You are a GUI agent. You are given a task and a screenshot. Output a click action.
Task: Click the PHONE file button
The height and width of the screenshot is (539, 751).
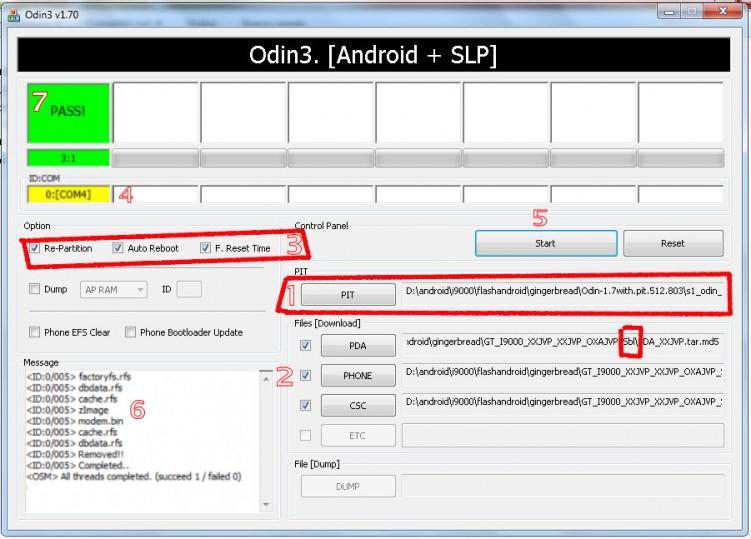[358, 376]
